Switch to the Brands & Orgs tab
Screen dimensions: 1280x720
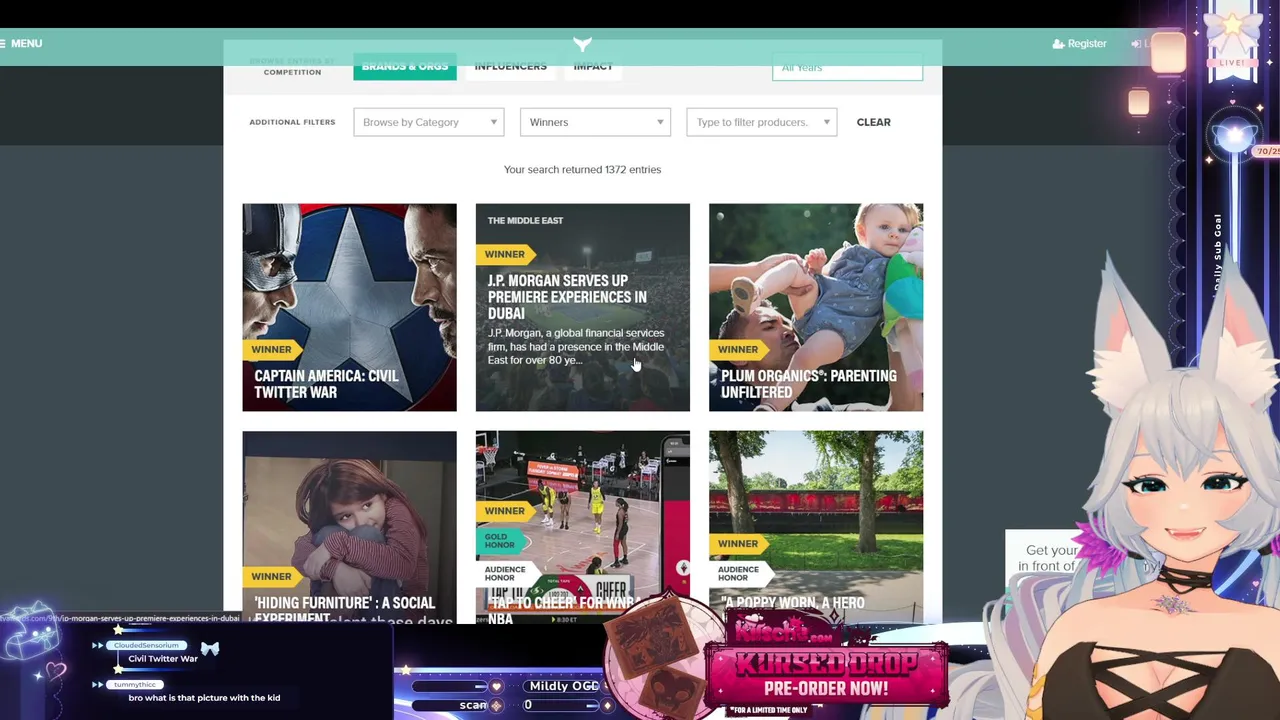(x=405, y=67)
